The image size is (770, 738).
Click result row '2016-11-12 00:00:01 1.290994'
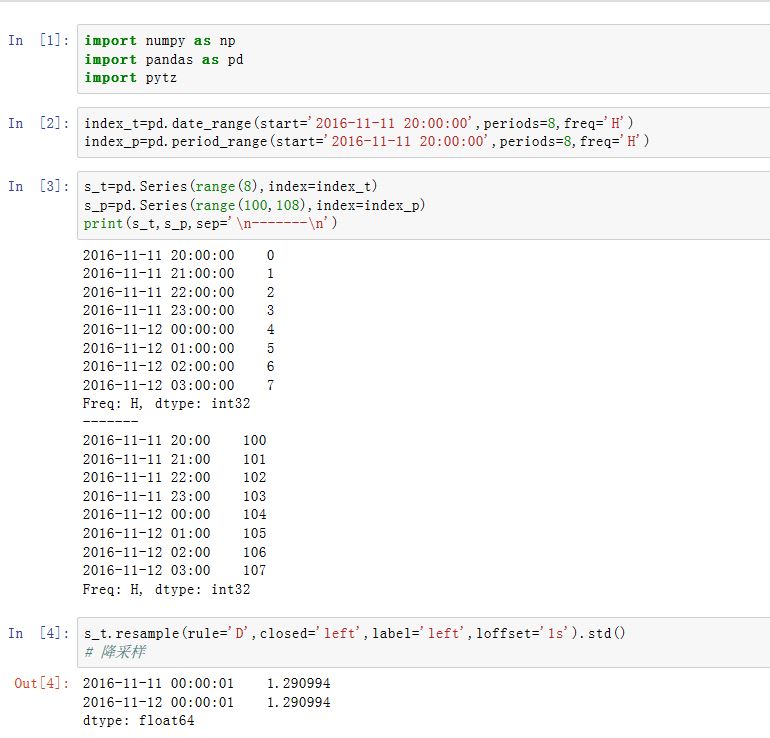coord(206,702)
